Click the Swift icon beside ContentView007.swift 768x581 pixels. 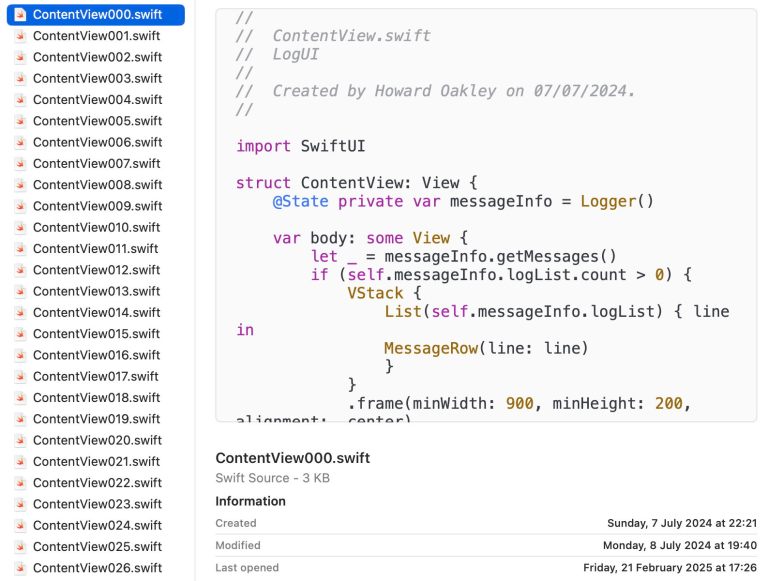20,164
